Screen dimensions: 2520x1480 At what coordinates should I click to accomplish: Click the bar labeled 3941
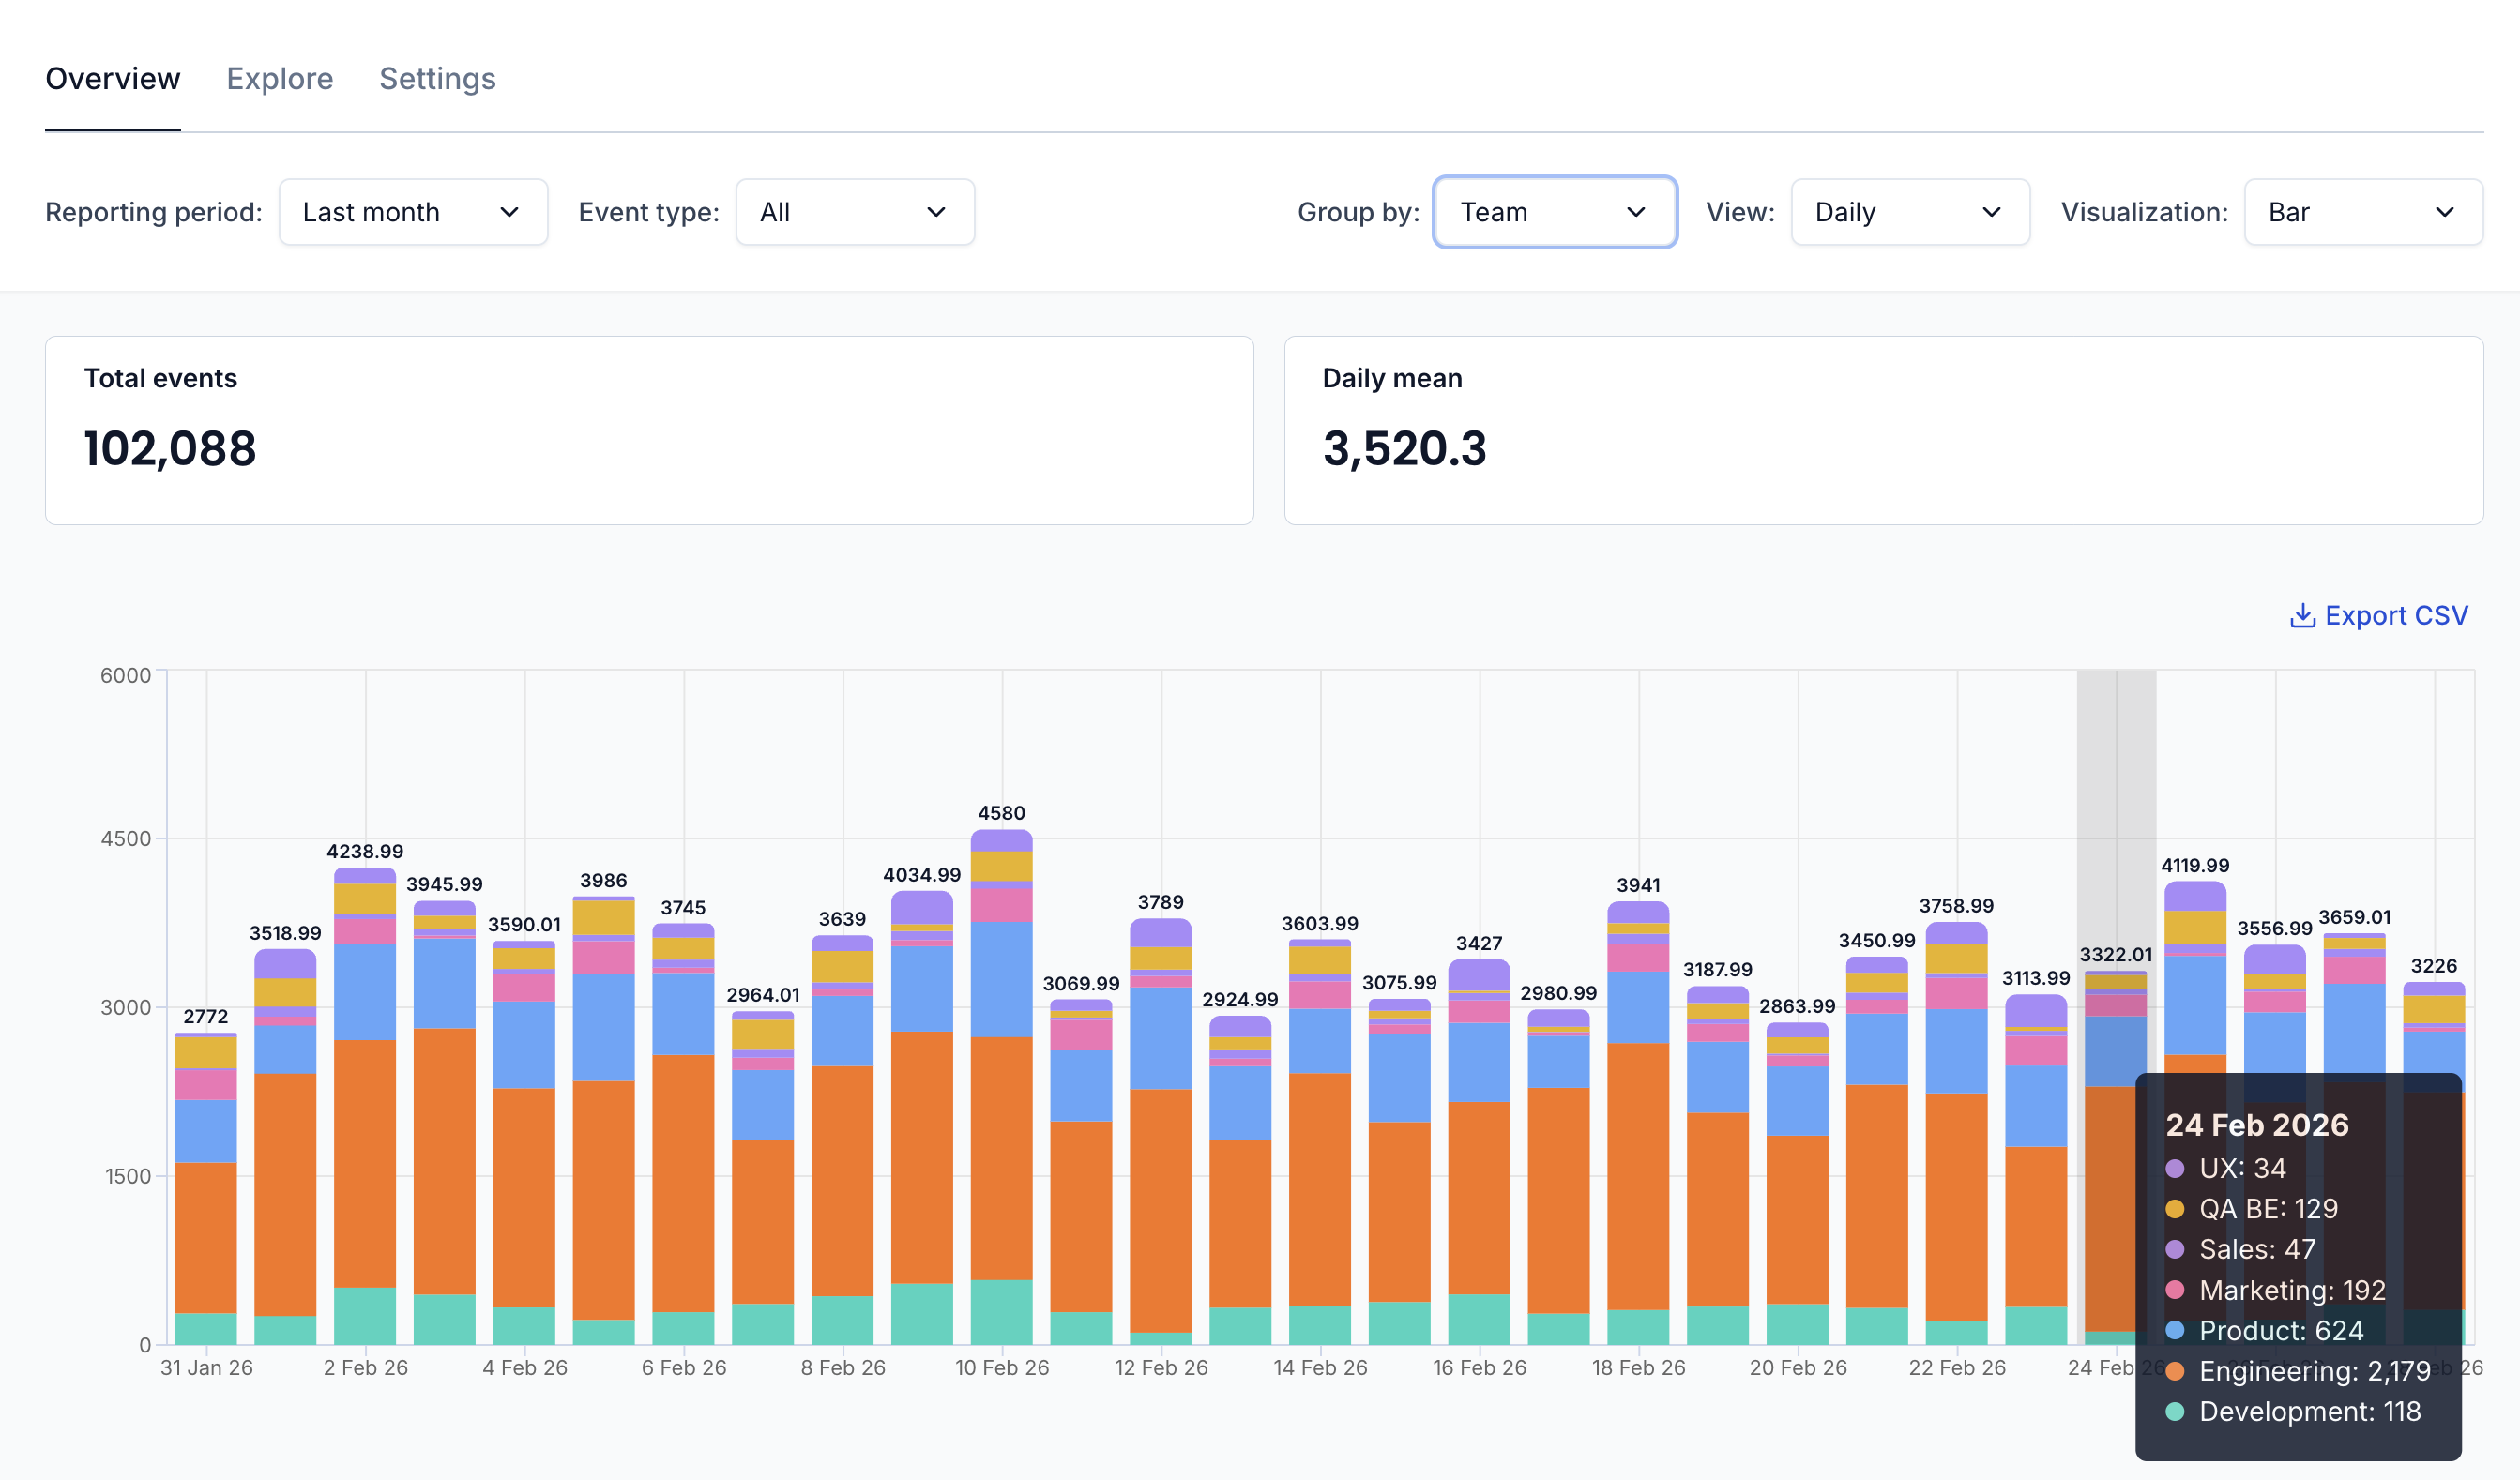pyautogui.click(x=1638, y=1123)
